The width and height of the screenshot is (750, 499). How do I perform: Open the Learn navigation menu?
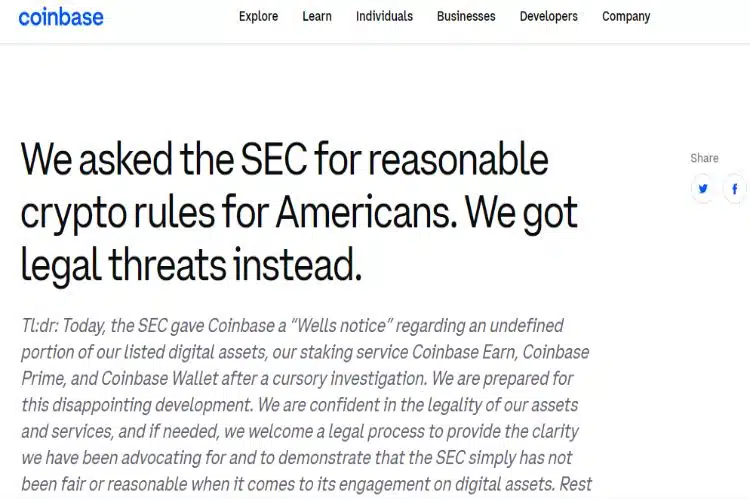(317, 16)
